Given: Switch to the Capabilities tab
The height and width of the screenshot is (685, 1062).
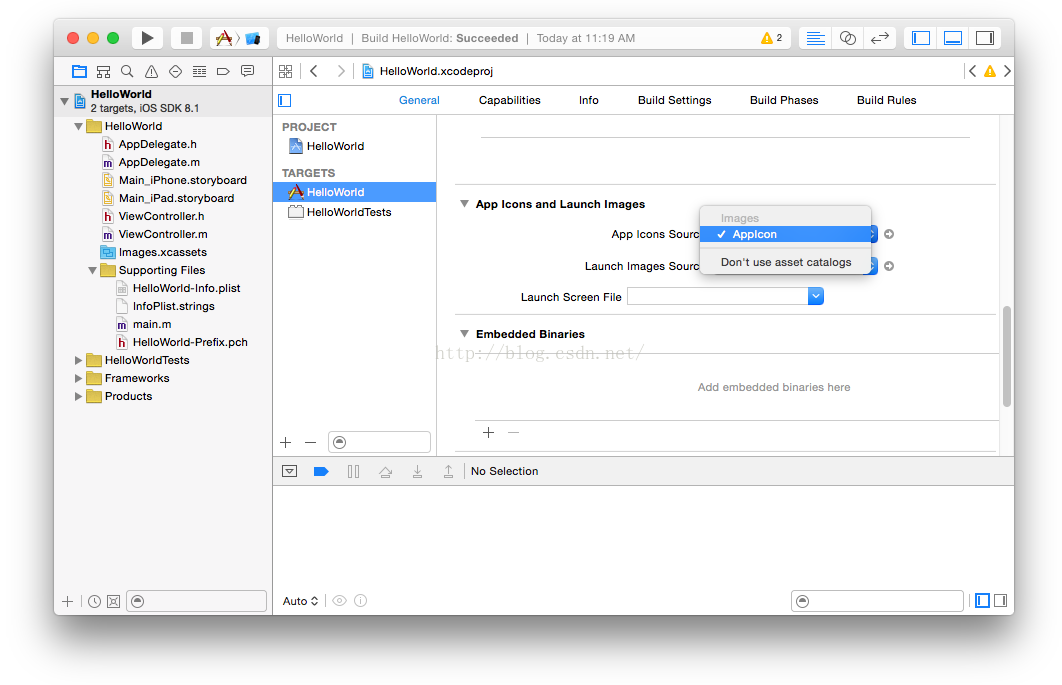Looking at the screenshot, I should coord(509,100).
